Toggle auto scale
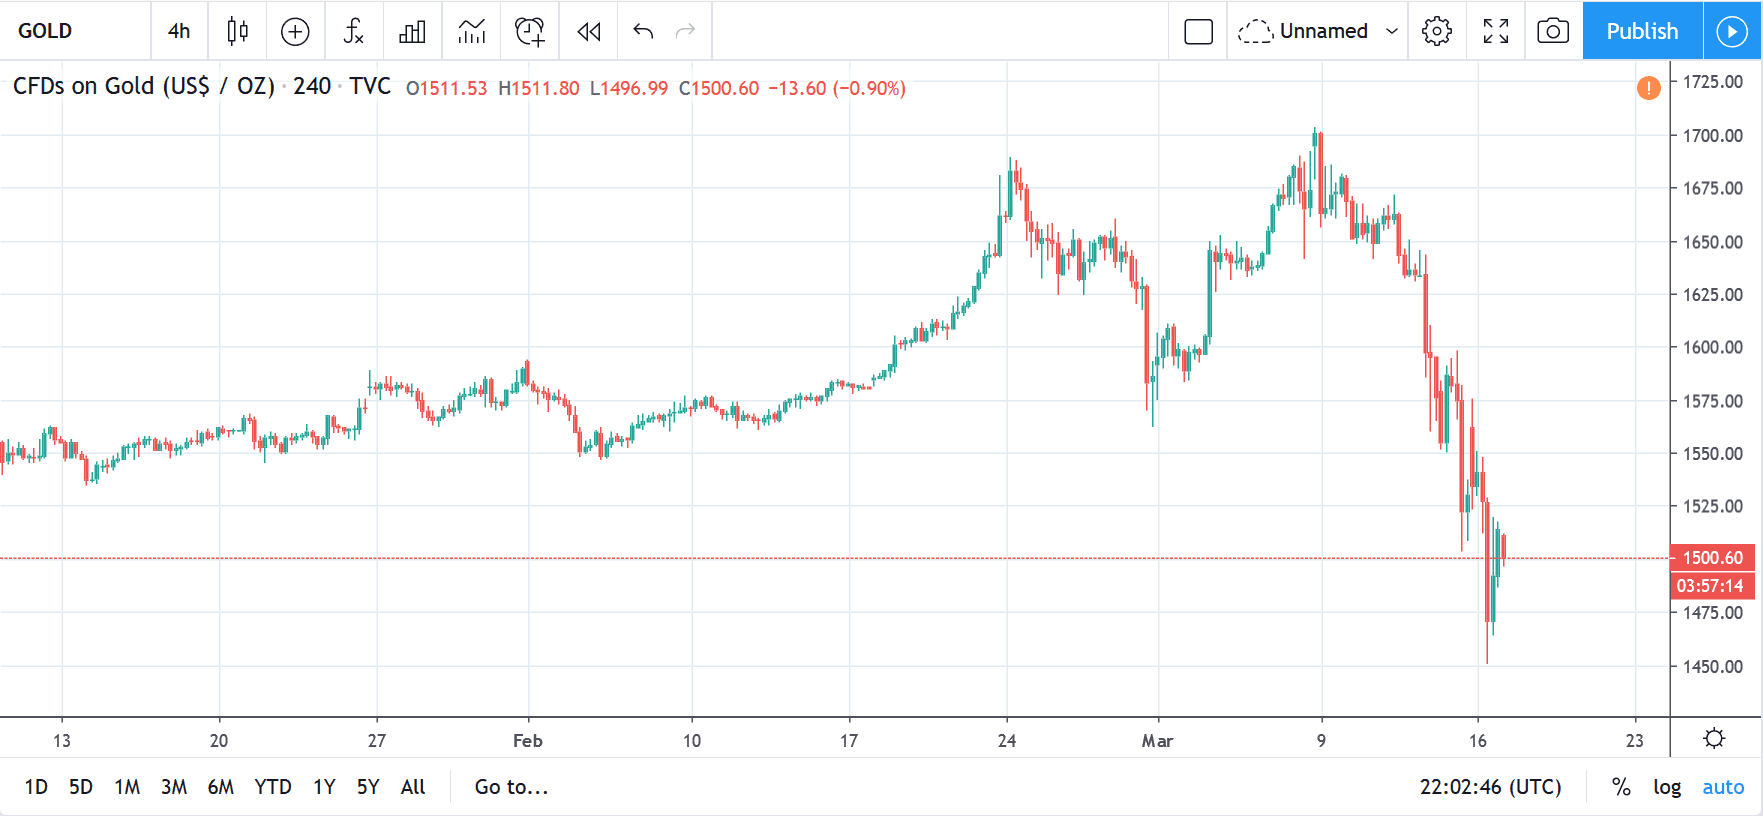 click(x=1723, y=787)
